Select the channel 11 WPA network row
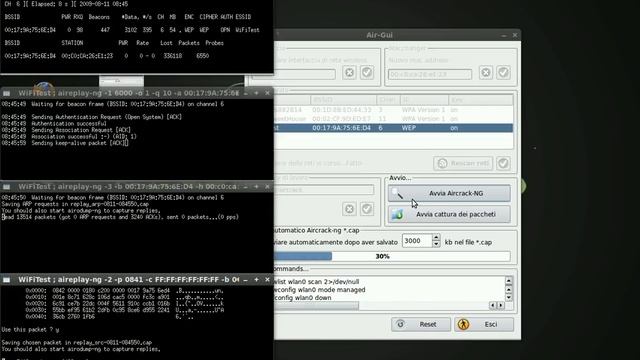Screen dimensions: 640x360 tap(393, 119)
